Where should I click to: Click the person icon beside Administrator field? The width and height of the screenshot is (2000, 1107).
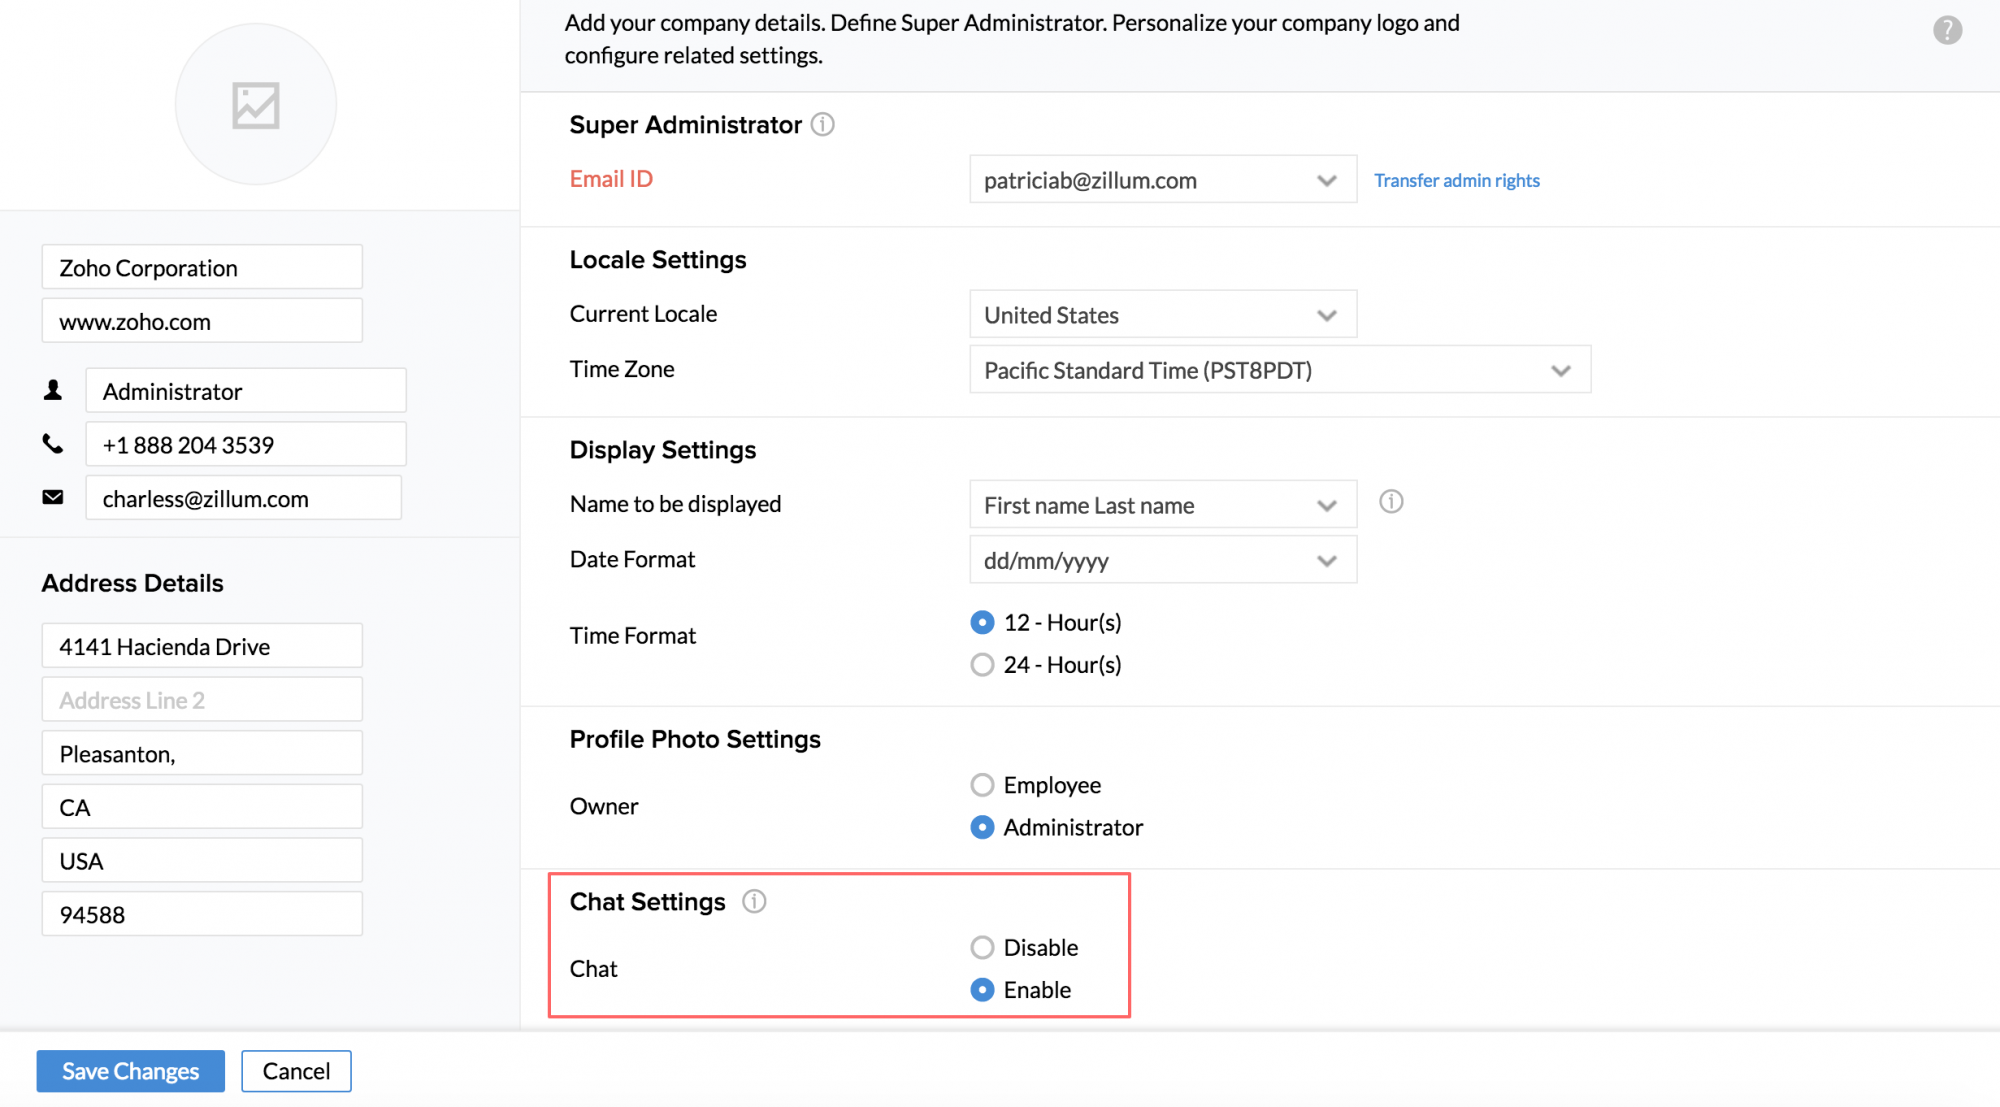[x=53, y=390]
